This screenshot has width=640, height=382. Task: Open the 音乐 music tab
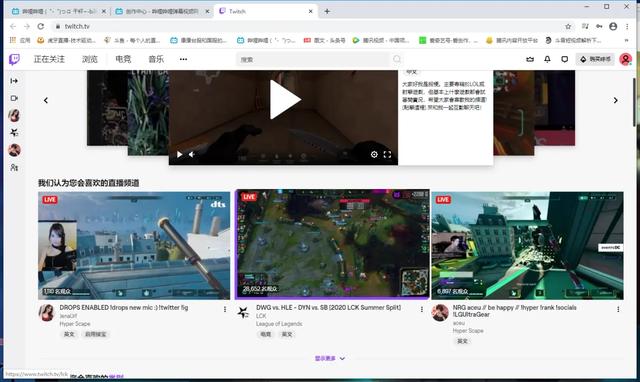[156, 60]
